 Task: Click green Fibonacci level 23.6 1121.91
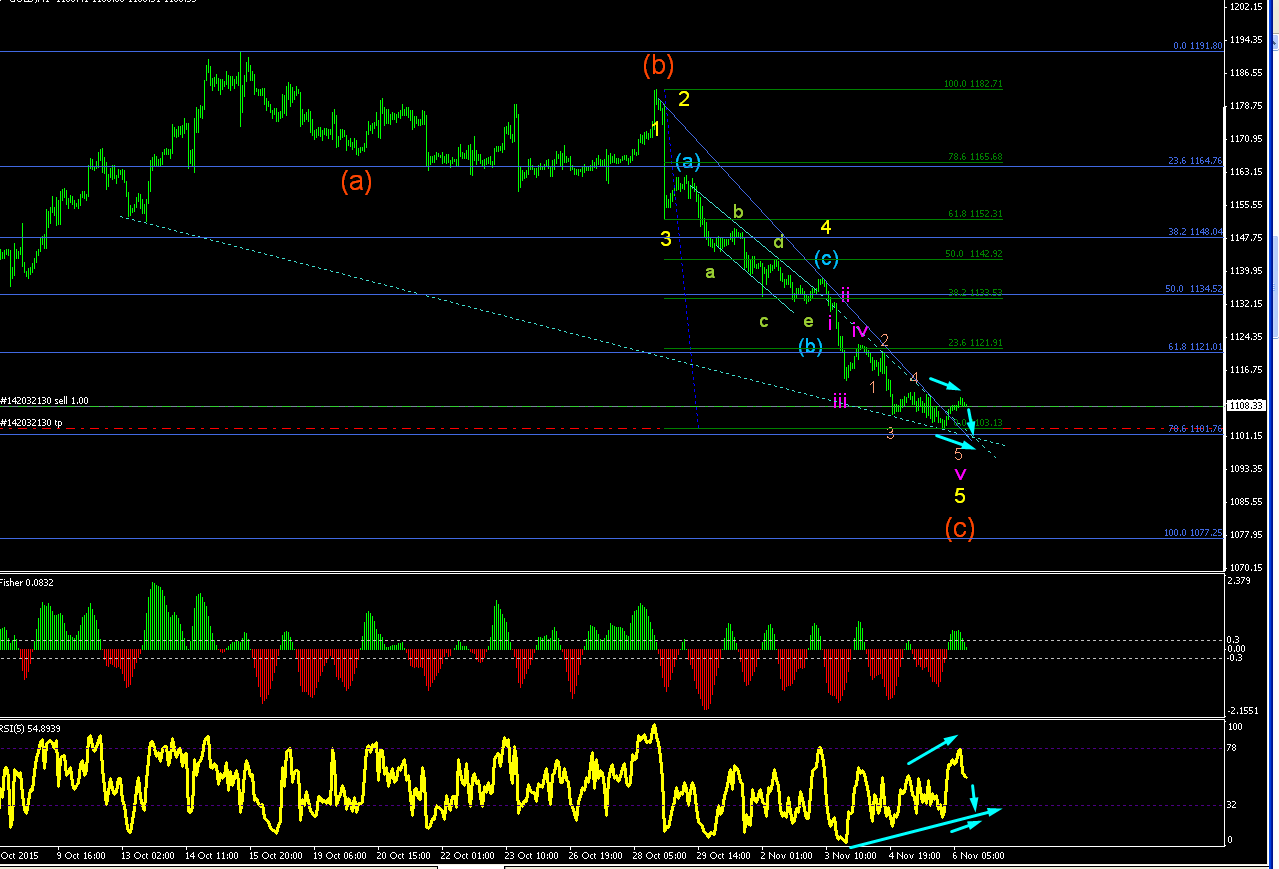pos(975,343)
